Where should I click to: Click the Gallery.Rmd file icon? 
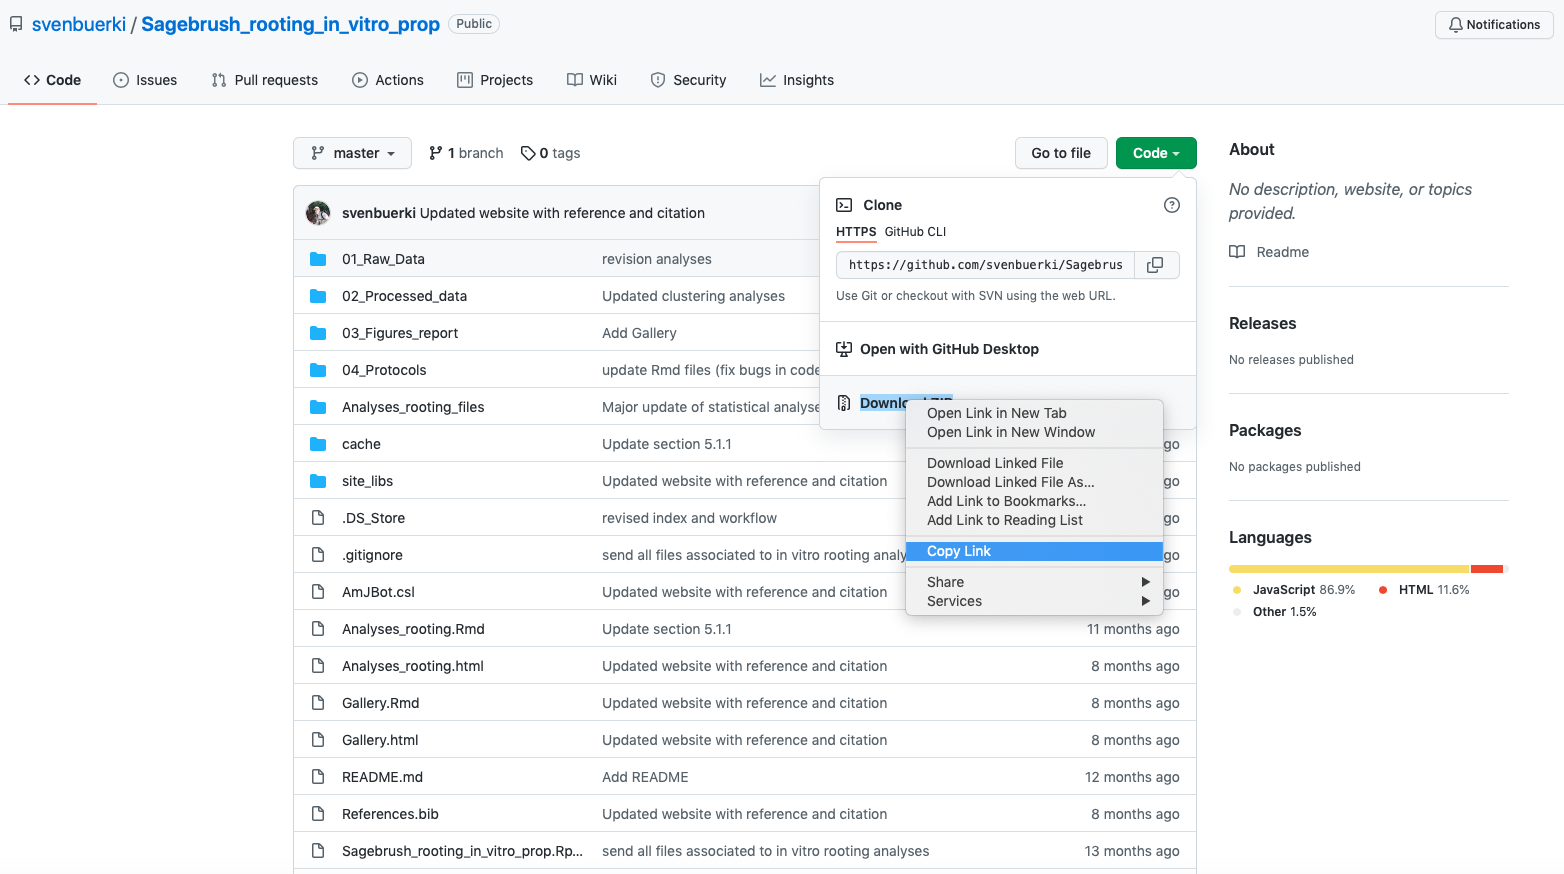pyautogui.click(x=318, y=703)
